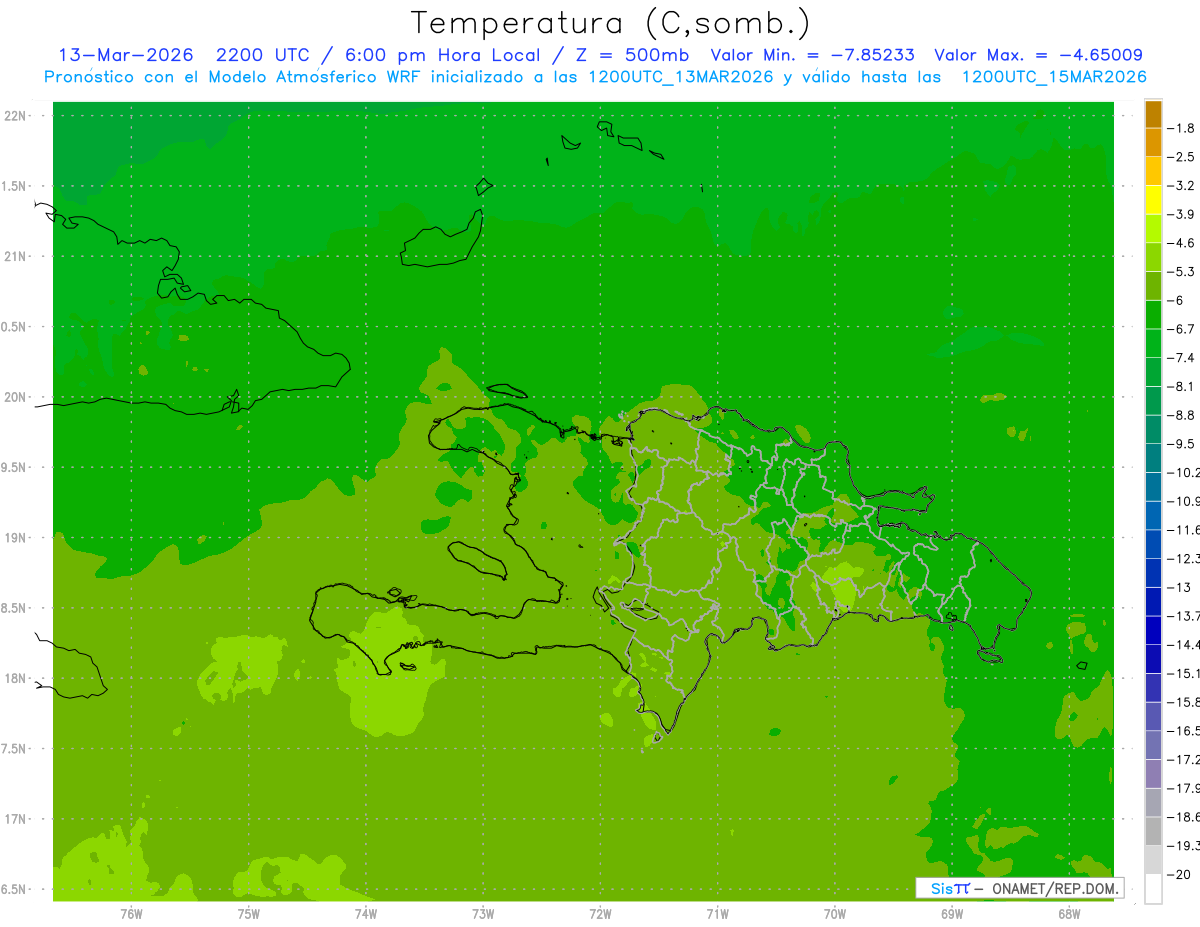
Task: Click the '1200UTC_15MAR2026' valid-until text
Action: pos(1054,77)
